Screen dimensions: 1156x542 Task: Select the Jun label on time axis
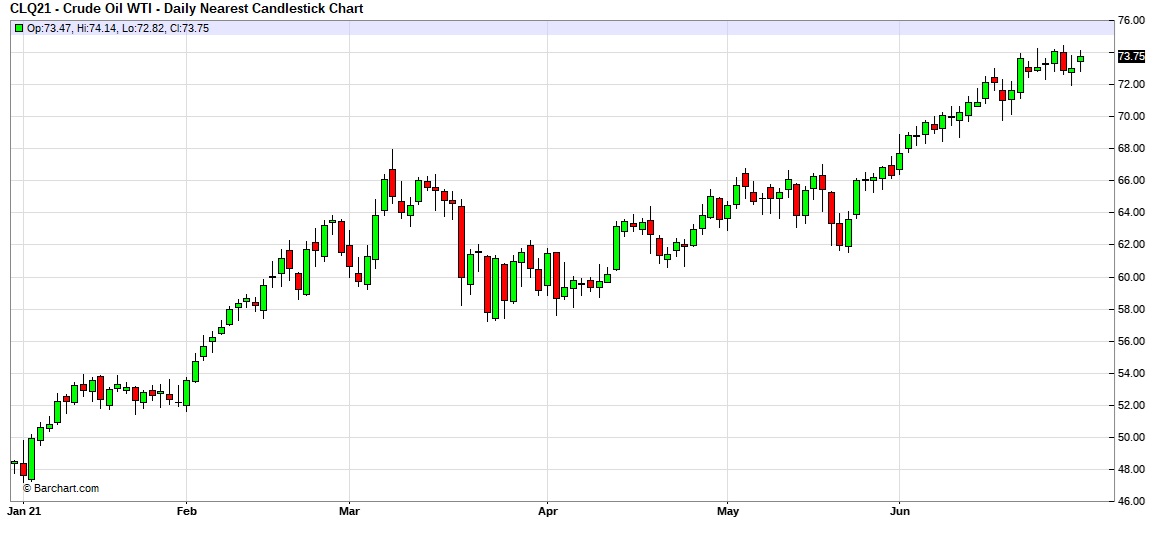point(899,511)
